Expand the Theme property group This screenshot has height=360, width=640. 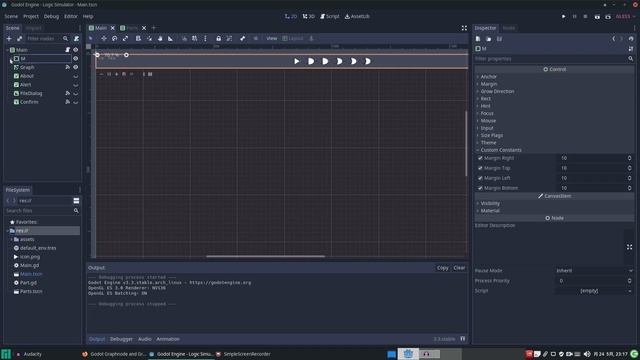tap(488, 143)
